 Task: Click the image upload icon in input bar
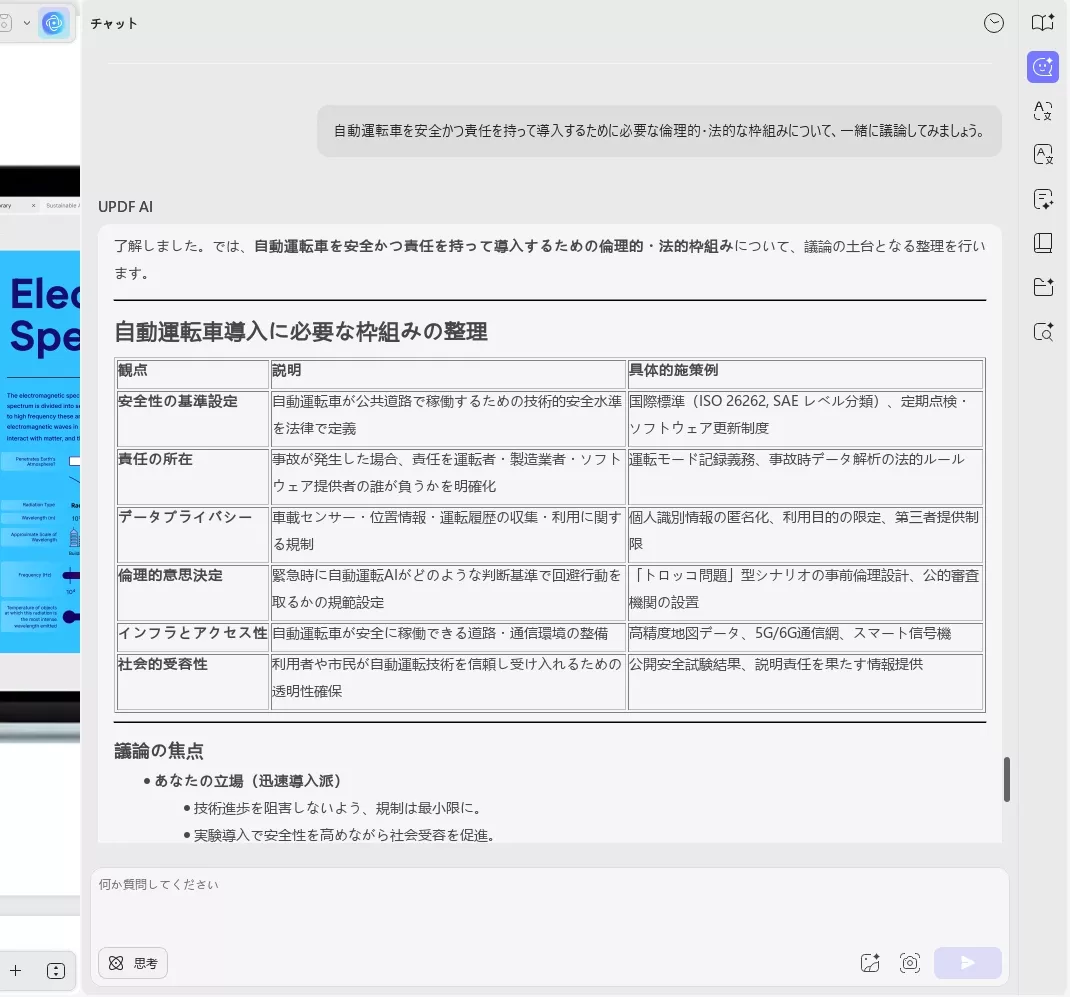pyautogui.click(x=870, y=963)
